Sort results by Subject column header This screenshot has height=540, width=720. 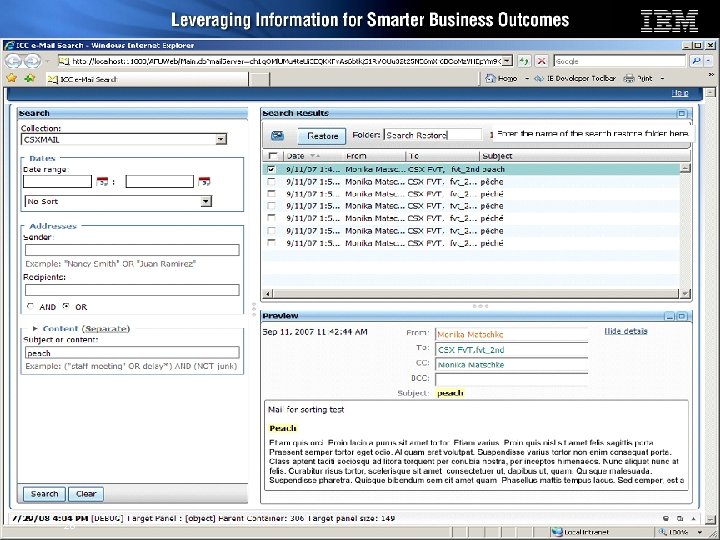point(497,156)
